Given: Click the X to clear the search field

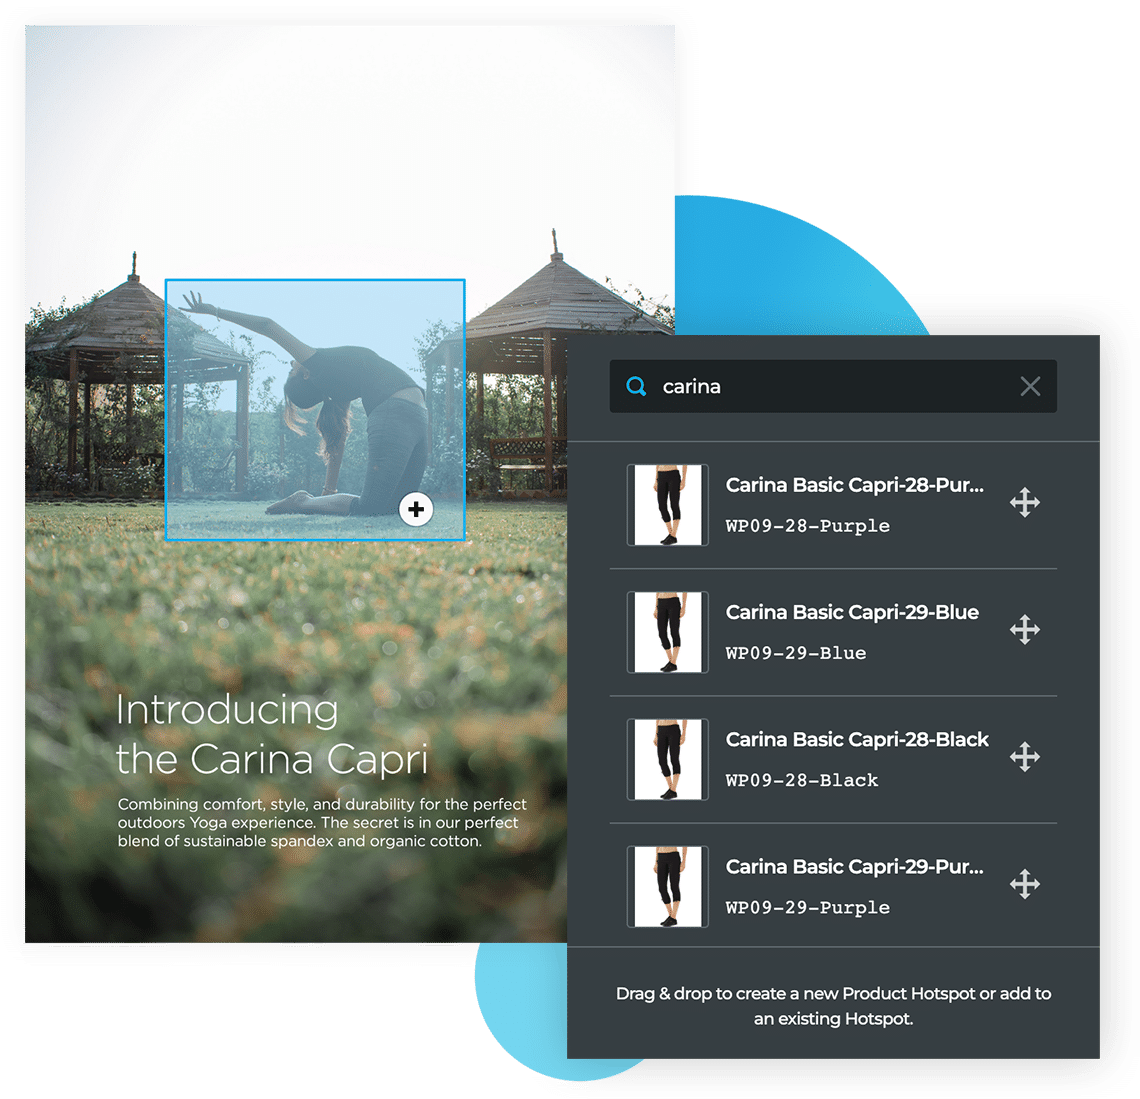Looking at the screenshot, I should click(1030, 386).
